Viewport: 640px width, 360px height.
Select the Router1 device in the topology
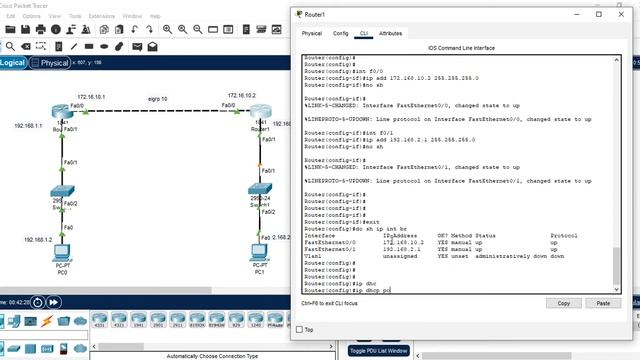(260, 111)
